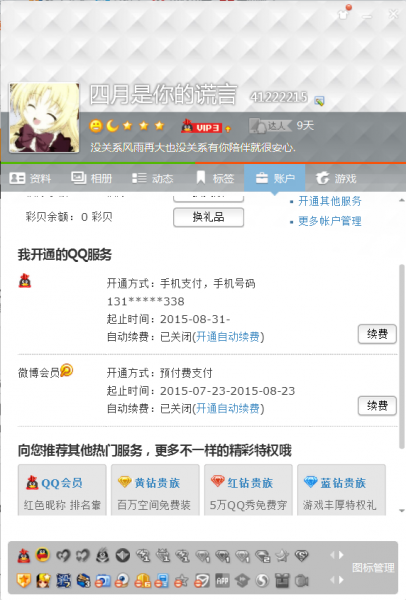
Task: Switch to the 相册 tab
Action: [91, 178]
